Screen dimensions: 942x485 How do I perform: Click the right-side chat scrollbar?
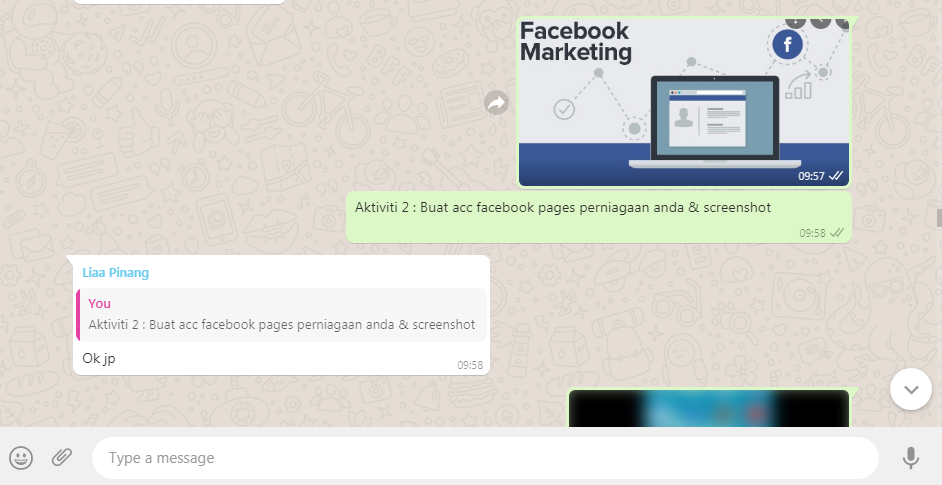(938, 216)
